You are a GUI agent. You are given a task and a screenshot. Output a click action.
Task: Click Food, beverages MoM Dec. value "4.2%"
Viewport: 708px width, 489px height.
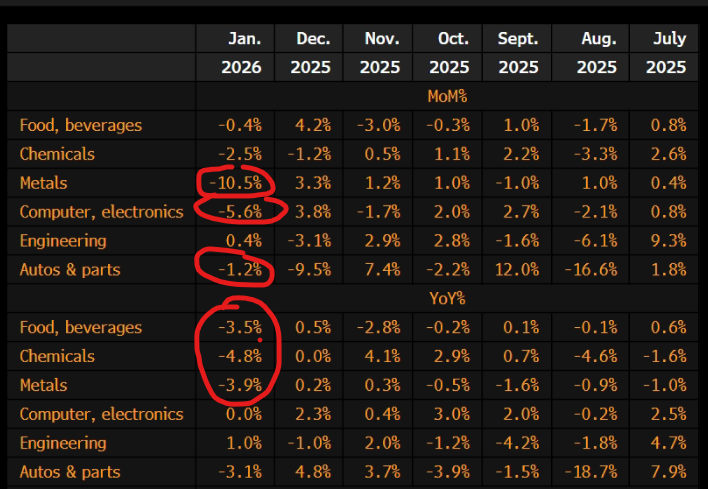pyautogui.click(x=313, y=125)
